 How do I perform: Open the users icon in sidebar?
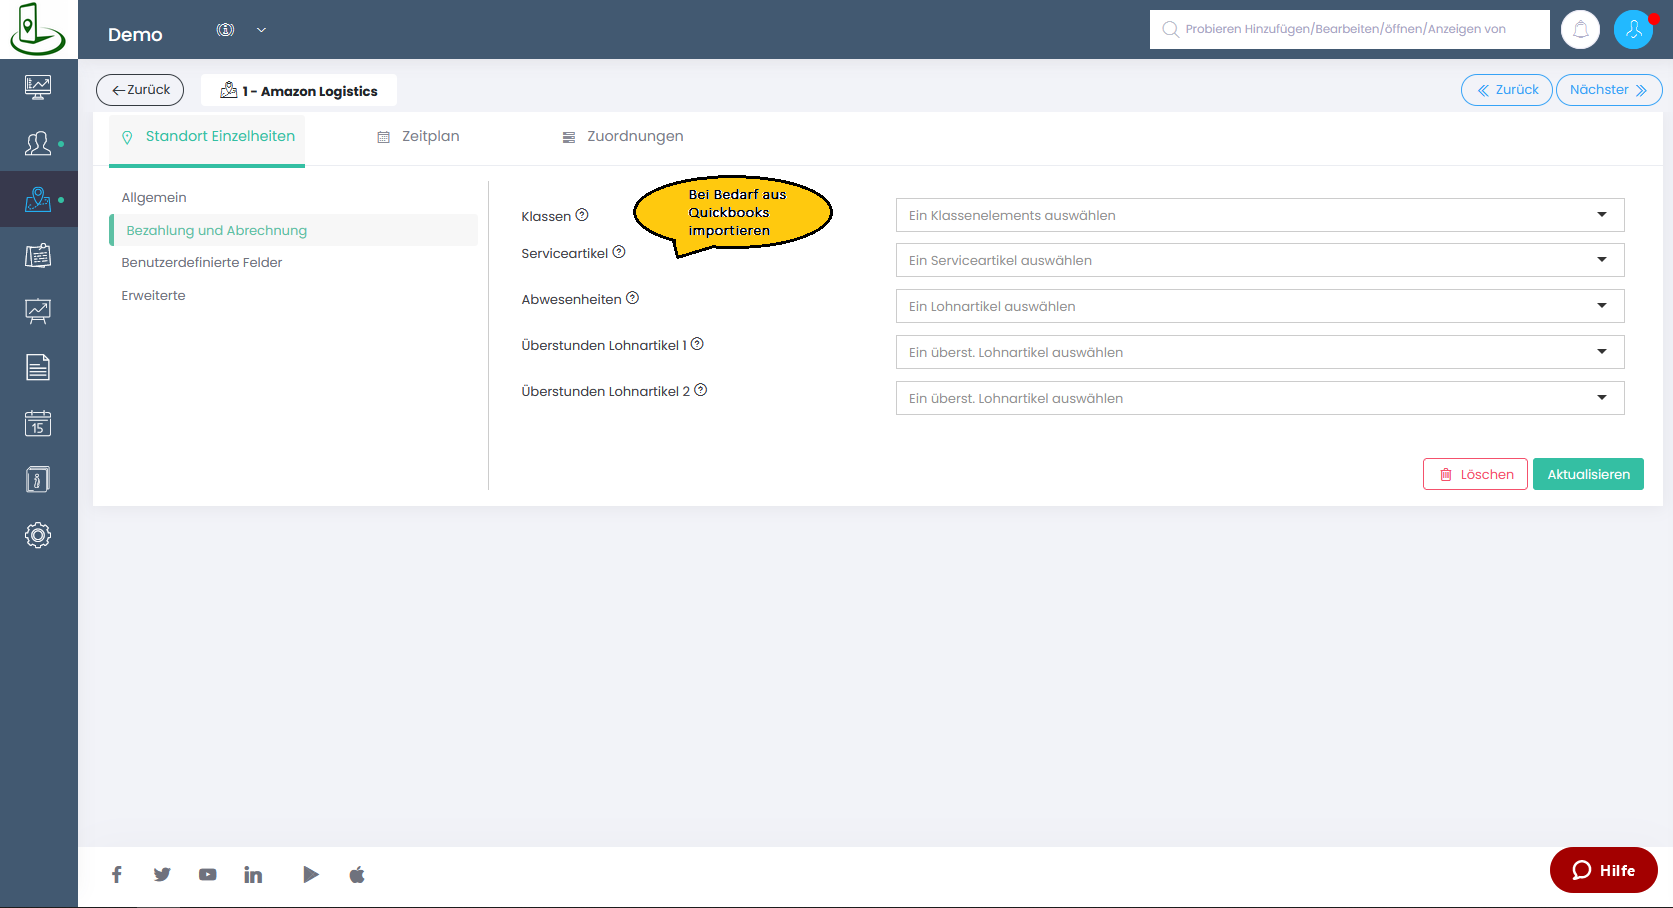[38, 144]
